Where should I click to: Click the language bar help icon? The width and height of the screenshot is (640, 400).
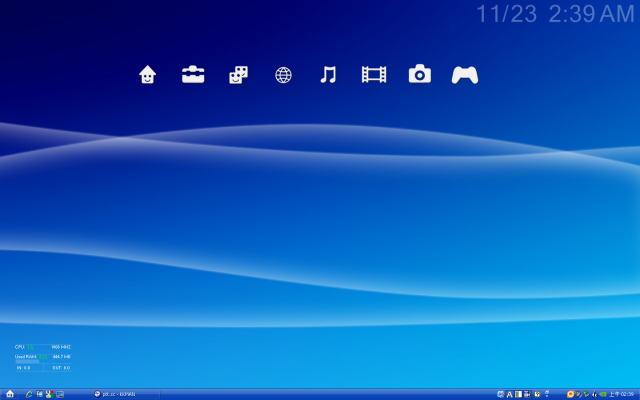point(537,394)
